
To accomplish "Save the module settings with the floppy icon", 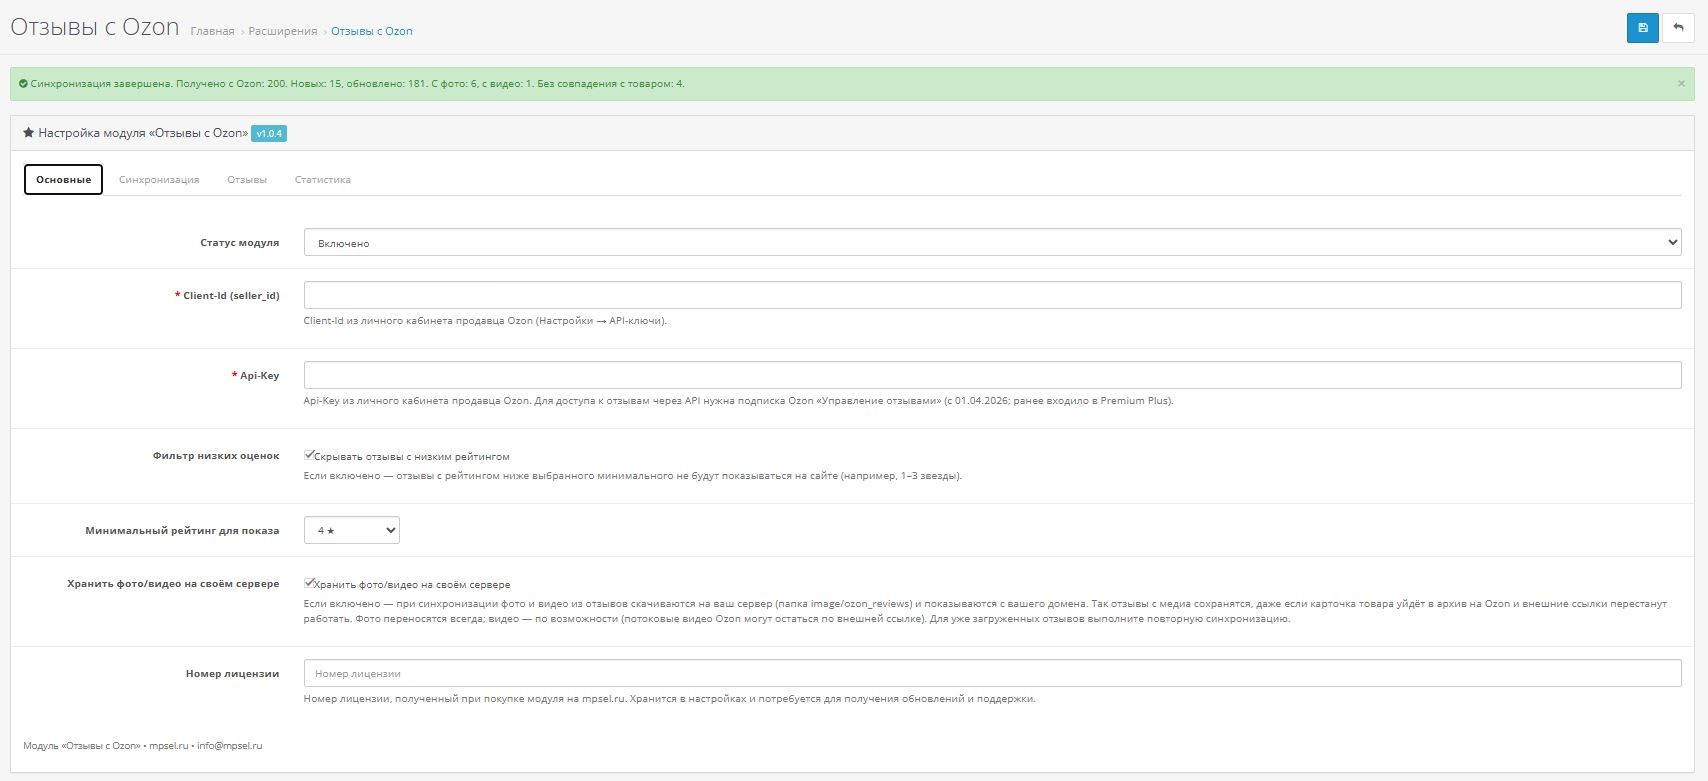I will (x=1643, y=28).
